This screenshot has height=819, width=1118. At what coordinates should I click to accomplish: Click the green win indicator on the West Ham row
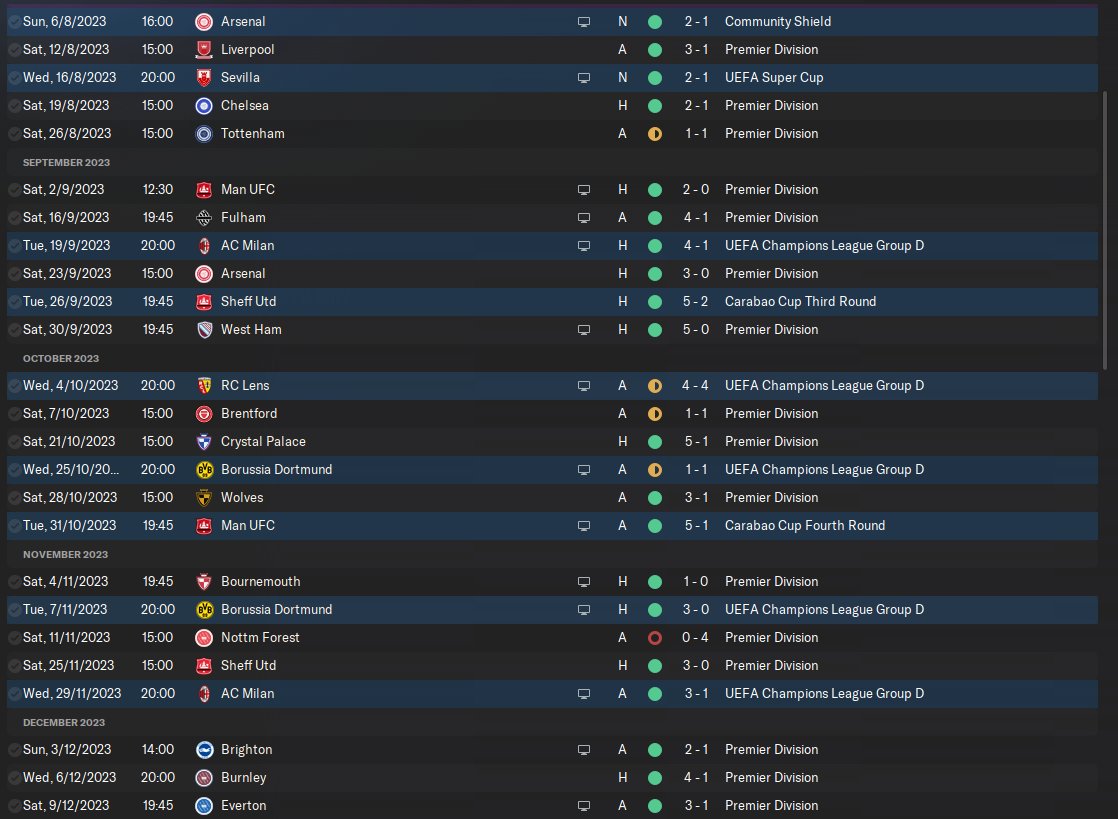tap(655, 330)
